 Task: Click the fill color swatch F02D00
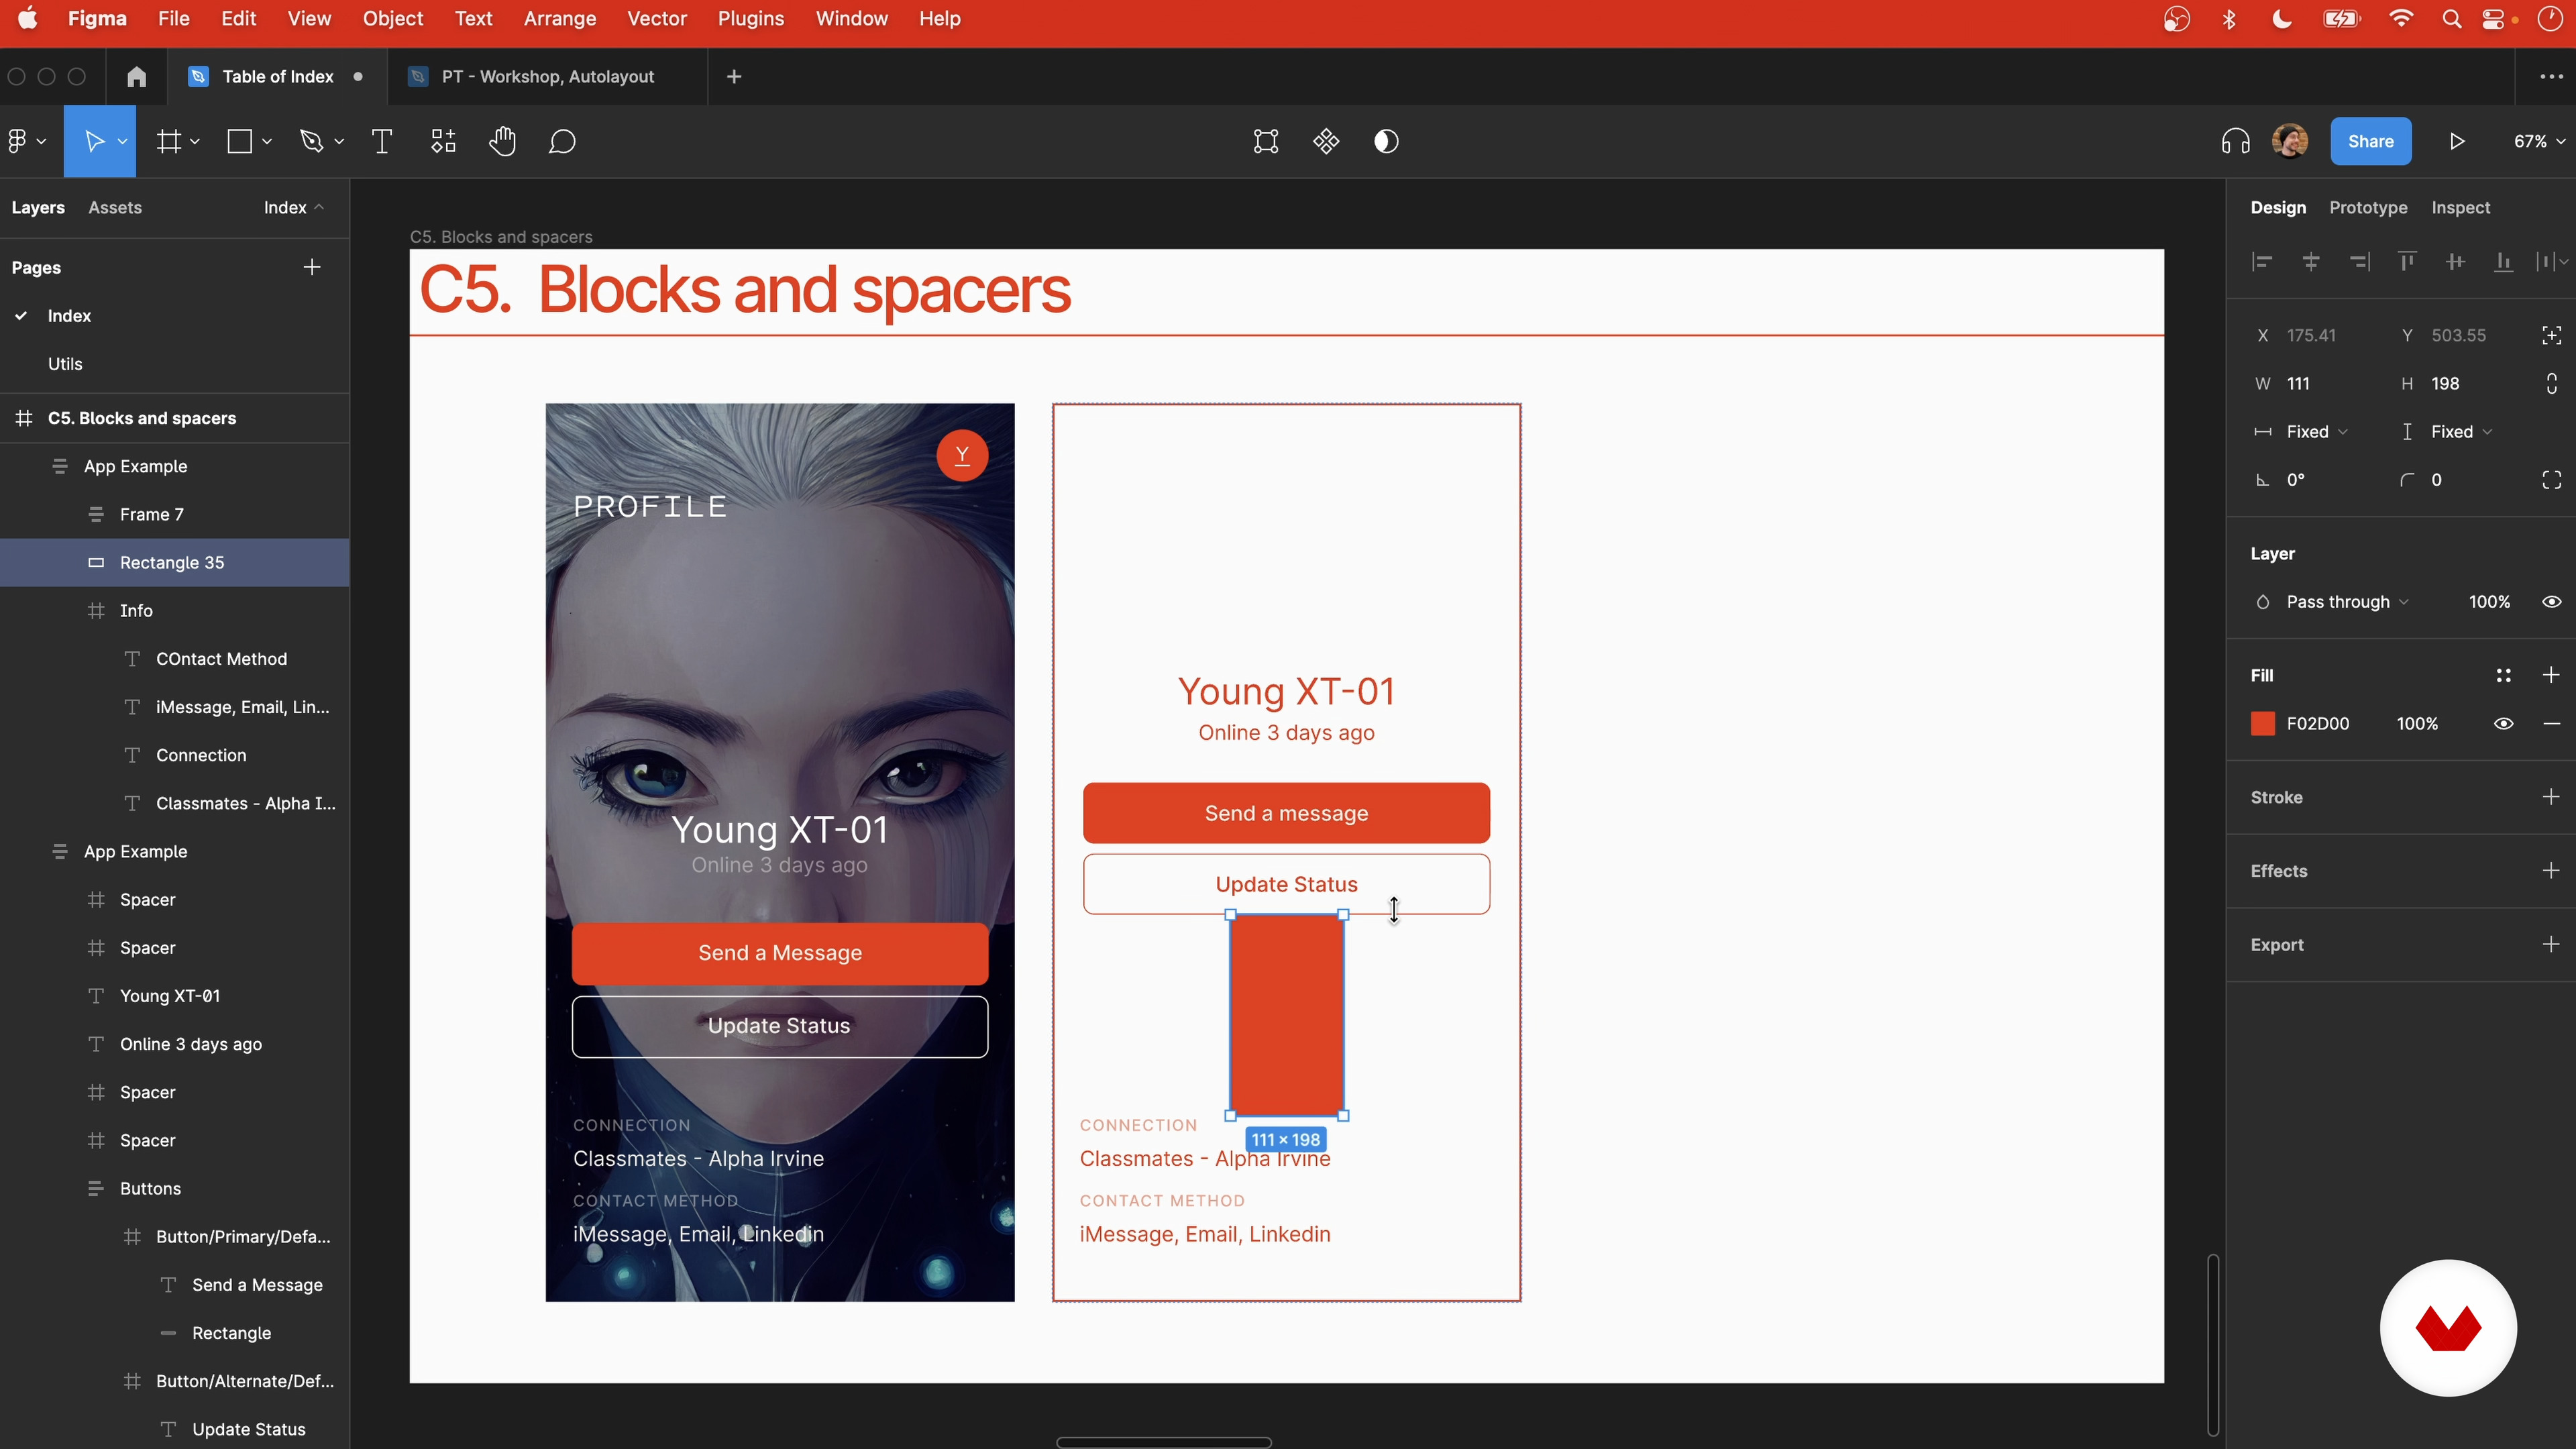coord(2262,723)
